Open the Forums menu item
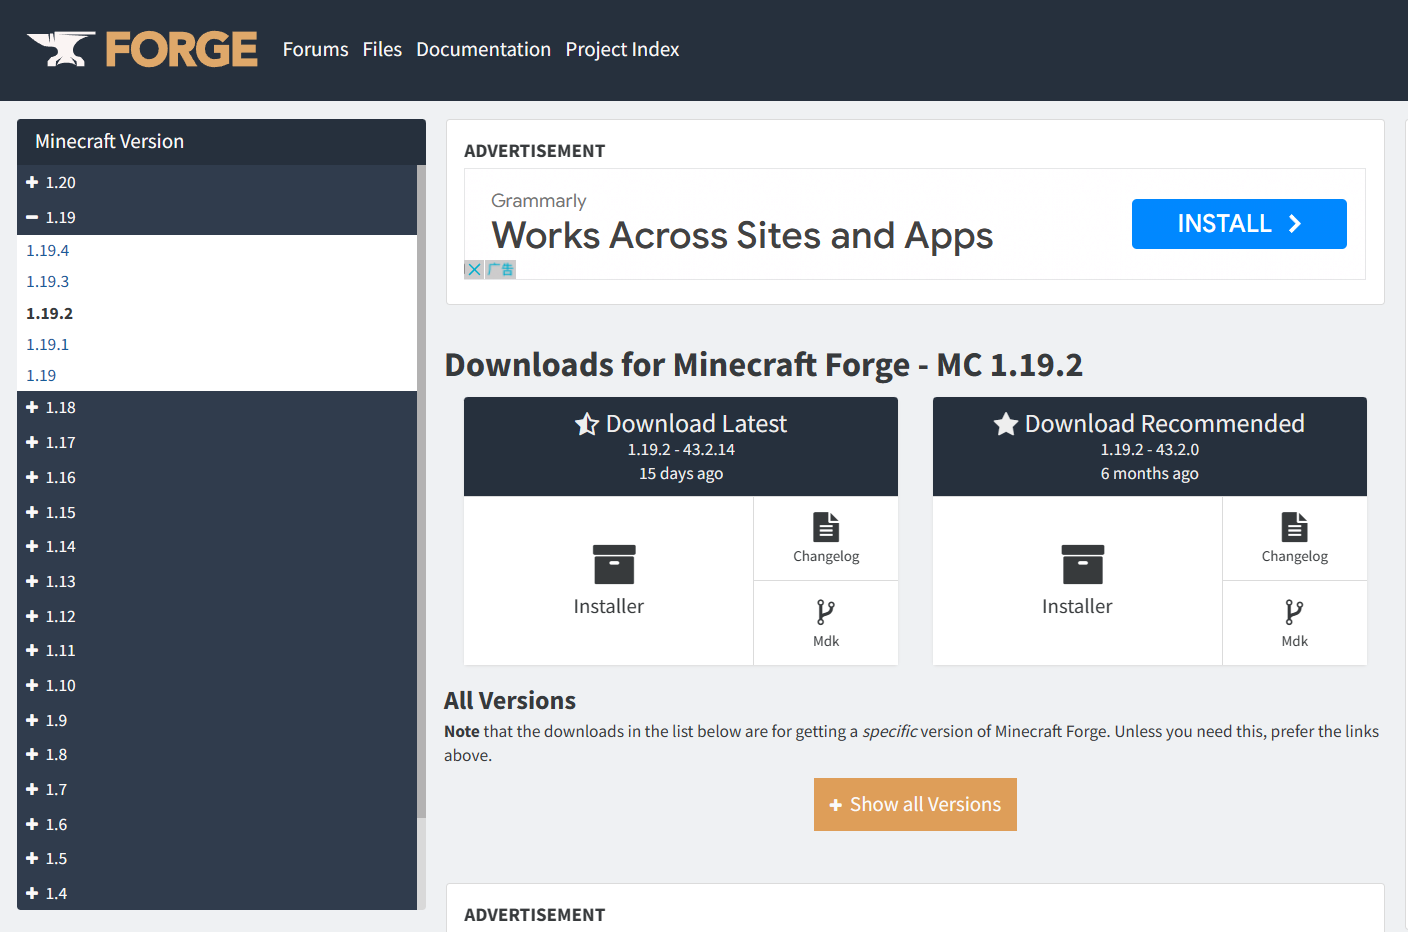 click(316, 49)
